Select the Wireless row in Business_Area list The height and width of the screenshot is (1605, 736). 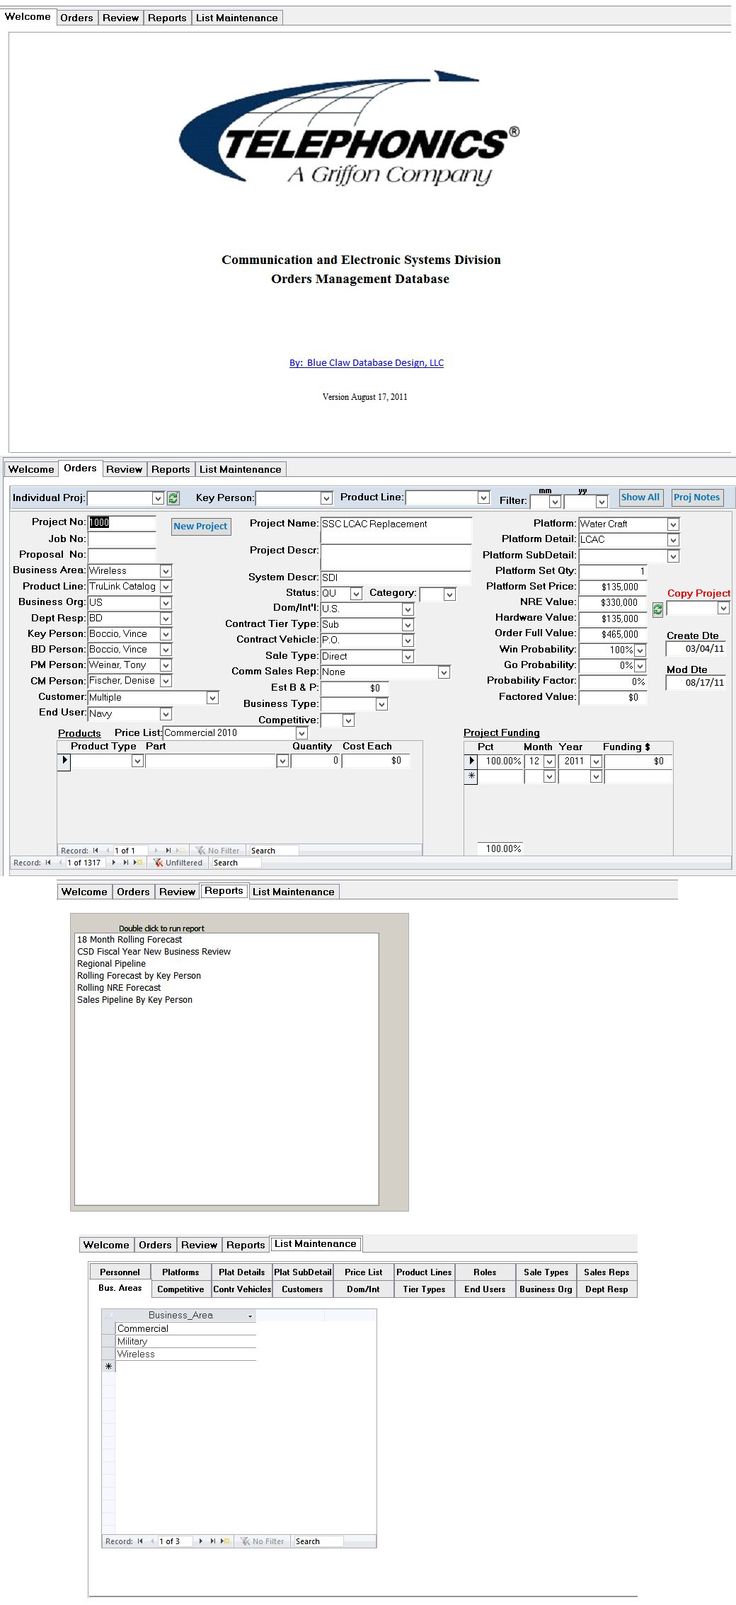[185, 1354]
